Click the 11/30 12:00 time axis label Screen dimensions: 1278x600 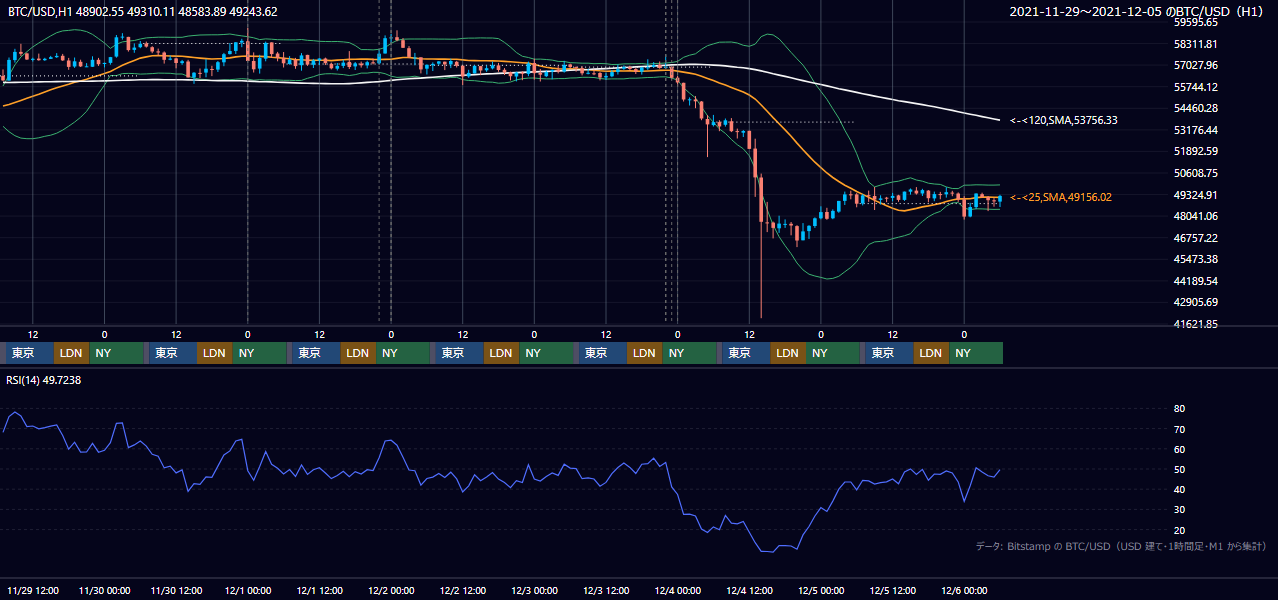tap(176, 590)
